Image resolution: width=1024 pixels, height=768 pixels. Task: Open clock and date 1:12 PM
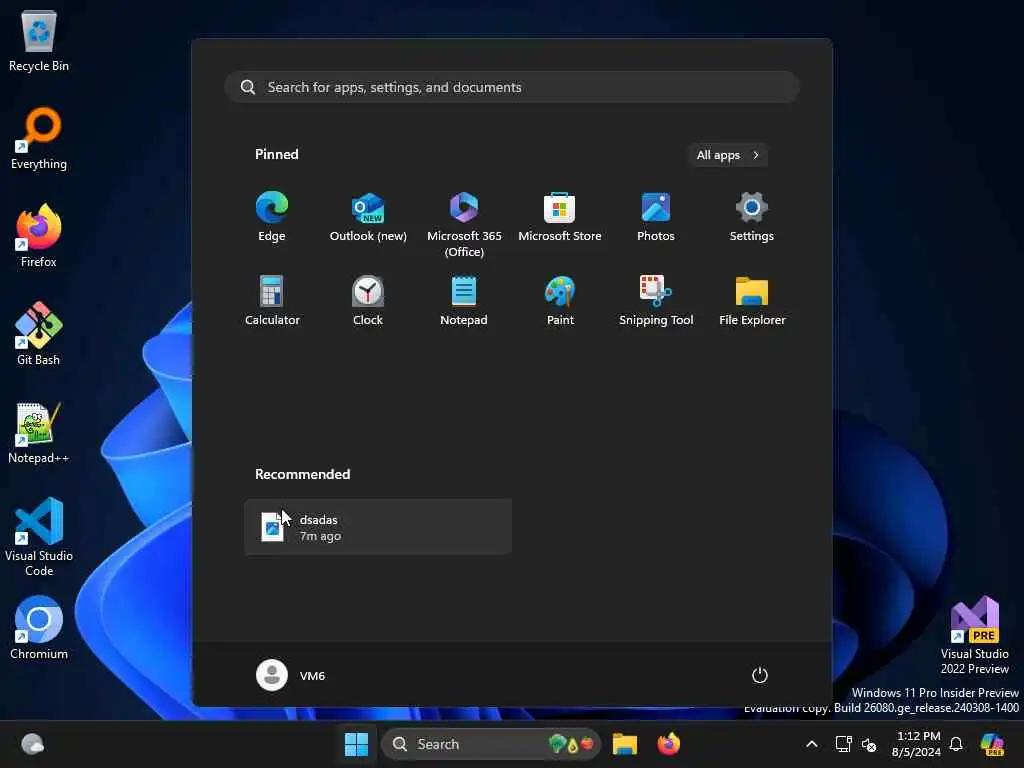[917, 744]
